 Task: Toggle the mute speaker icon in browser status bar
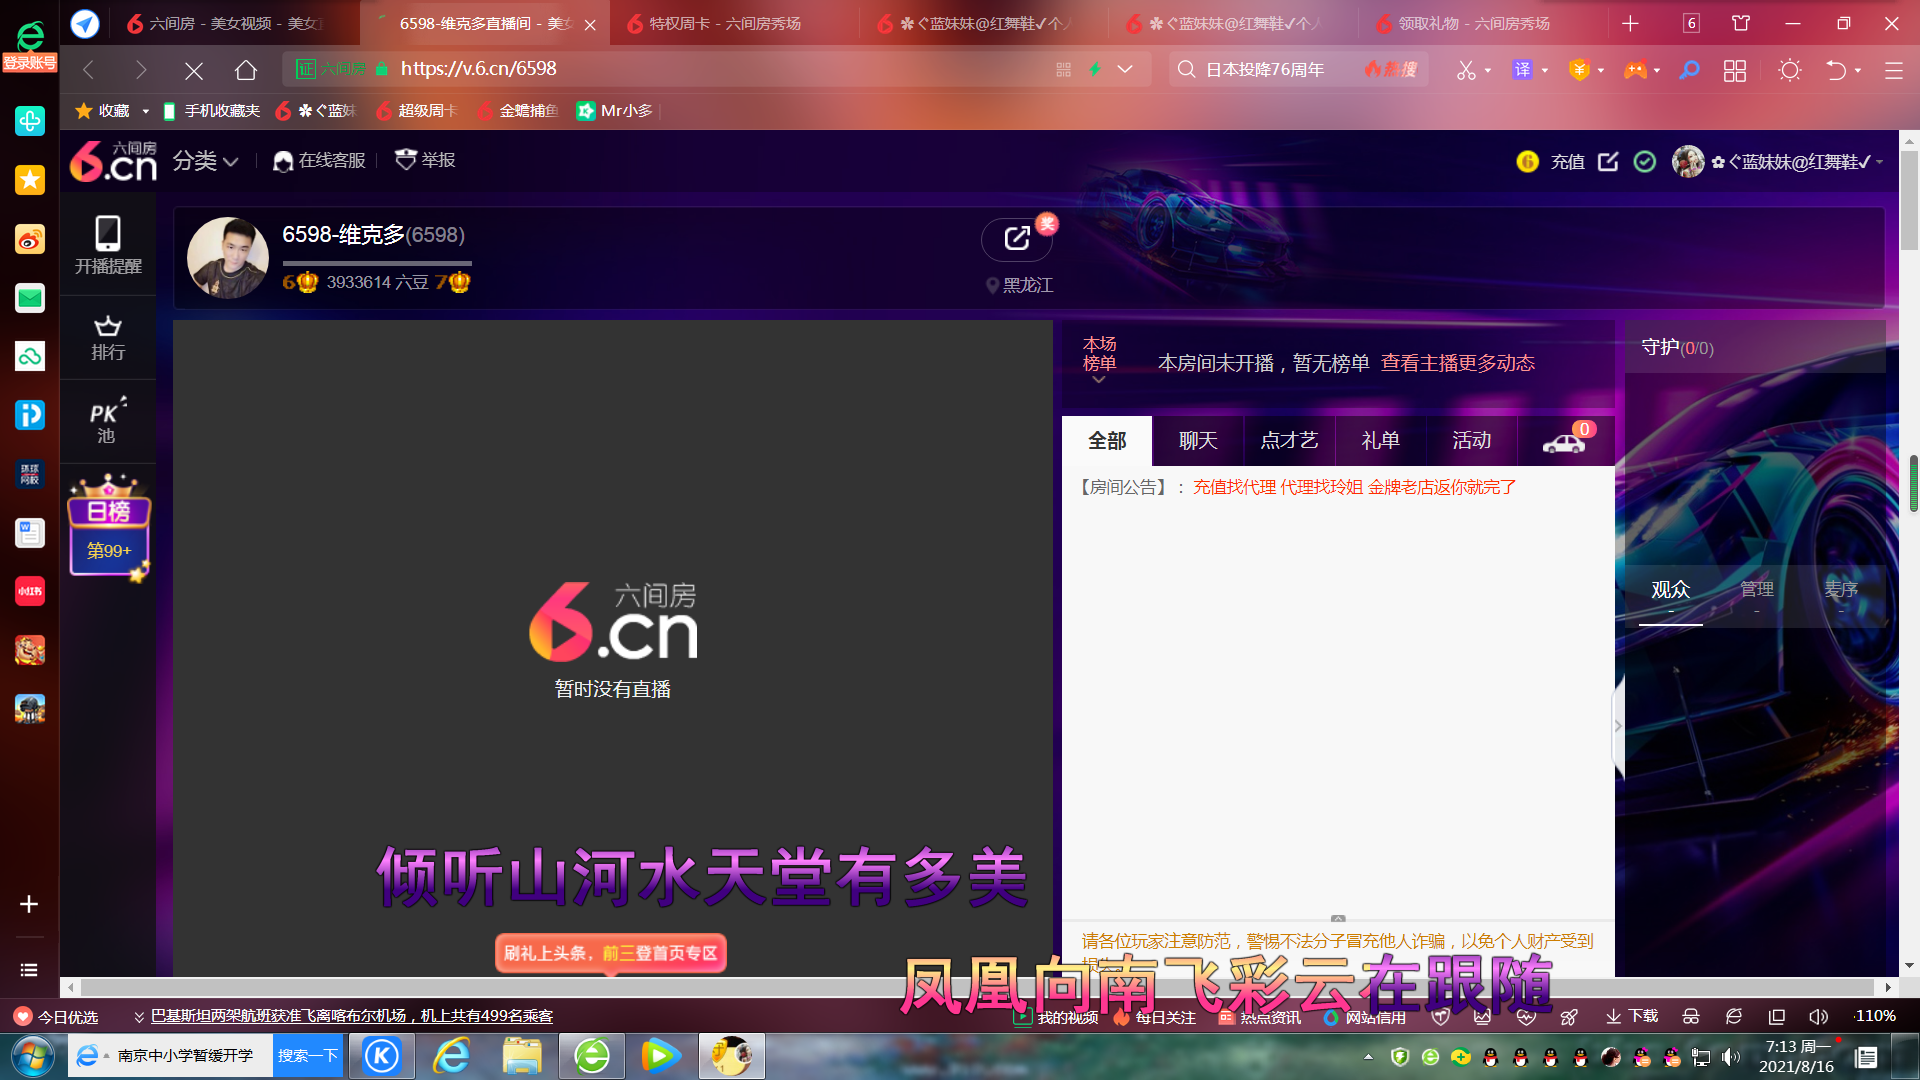coord(1819,1017)
